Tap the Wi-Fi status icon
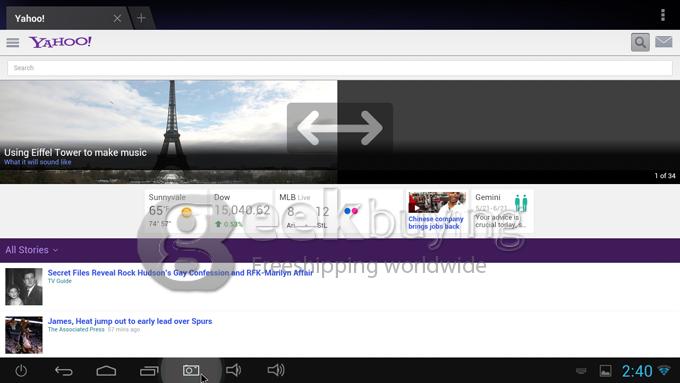This screenshot has width=680, height=383. [664, 371]
